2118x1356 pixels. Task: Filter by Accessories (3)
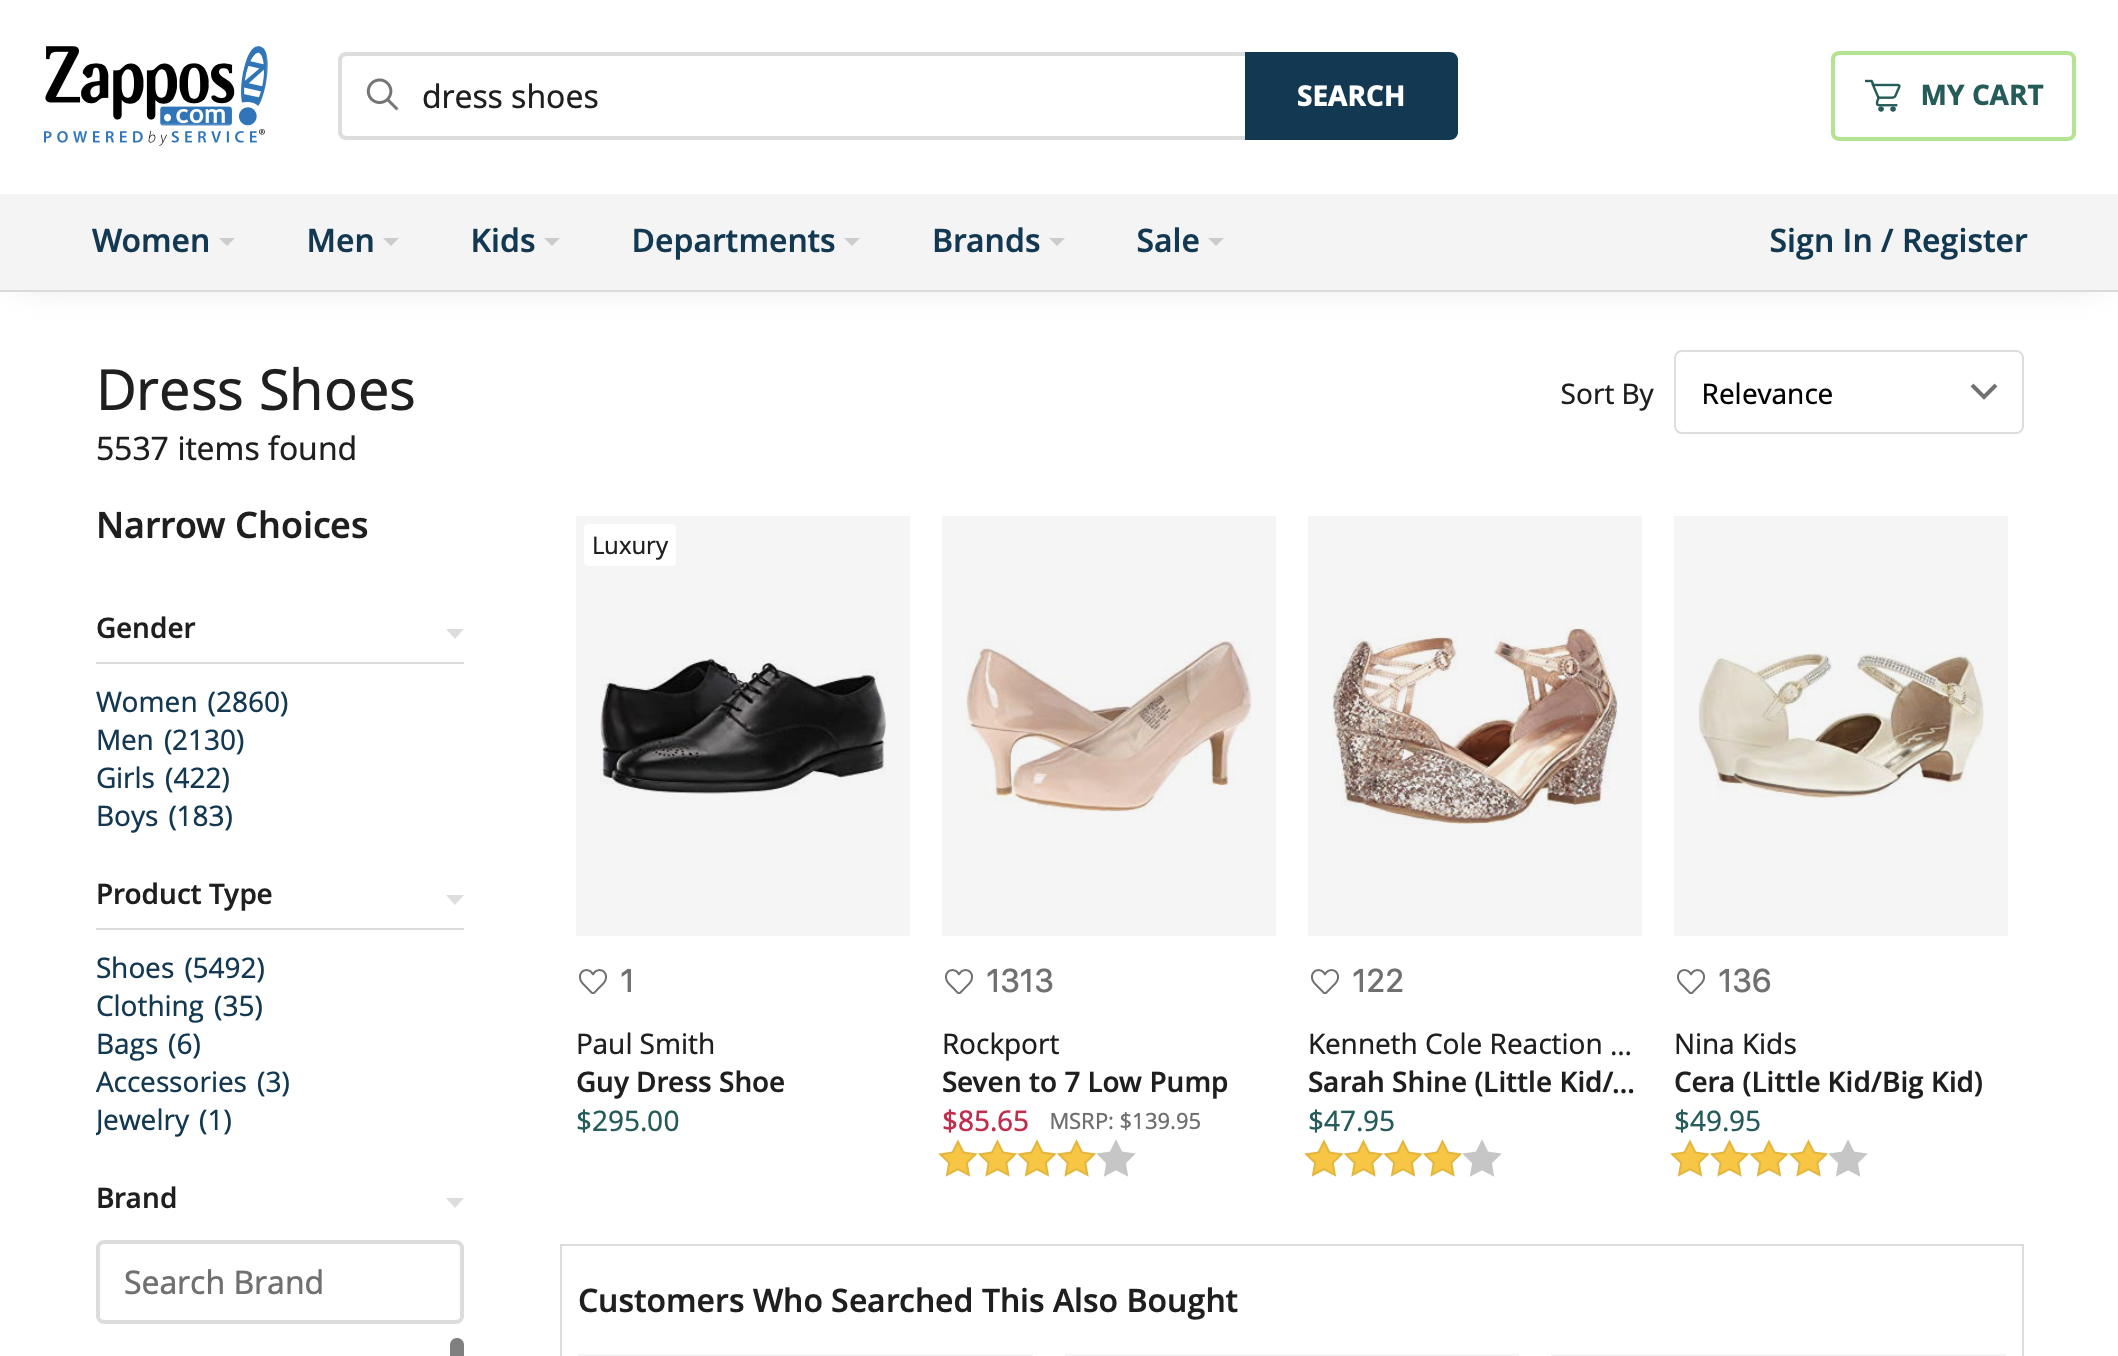click(x=193, y=1082)
